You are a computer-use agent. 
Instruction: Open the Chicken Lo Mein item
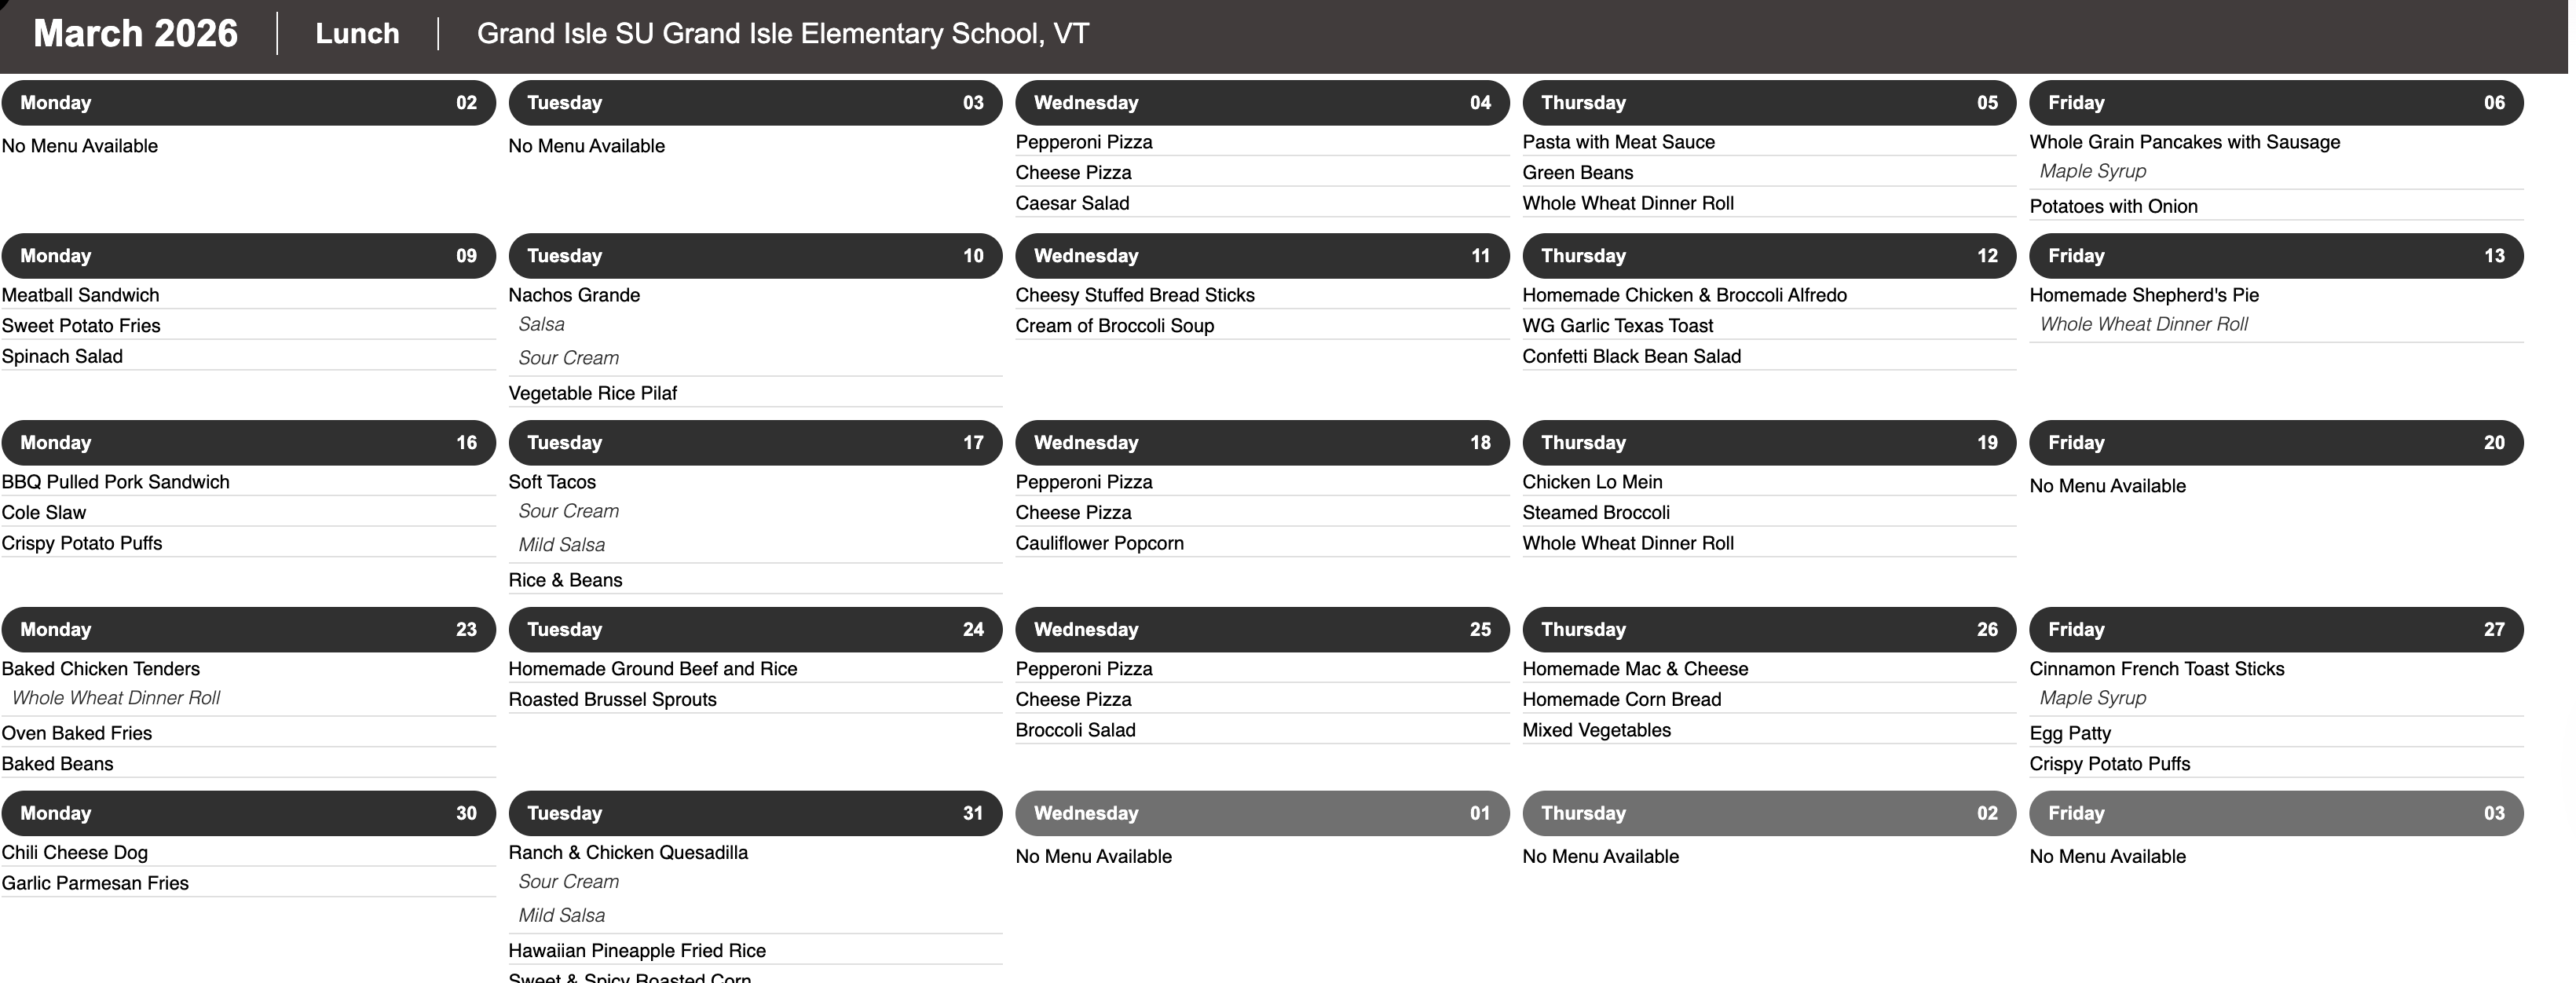[1592, 482]
